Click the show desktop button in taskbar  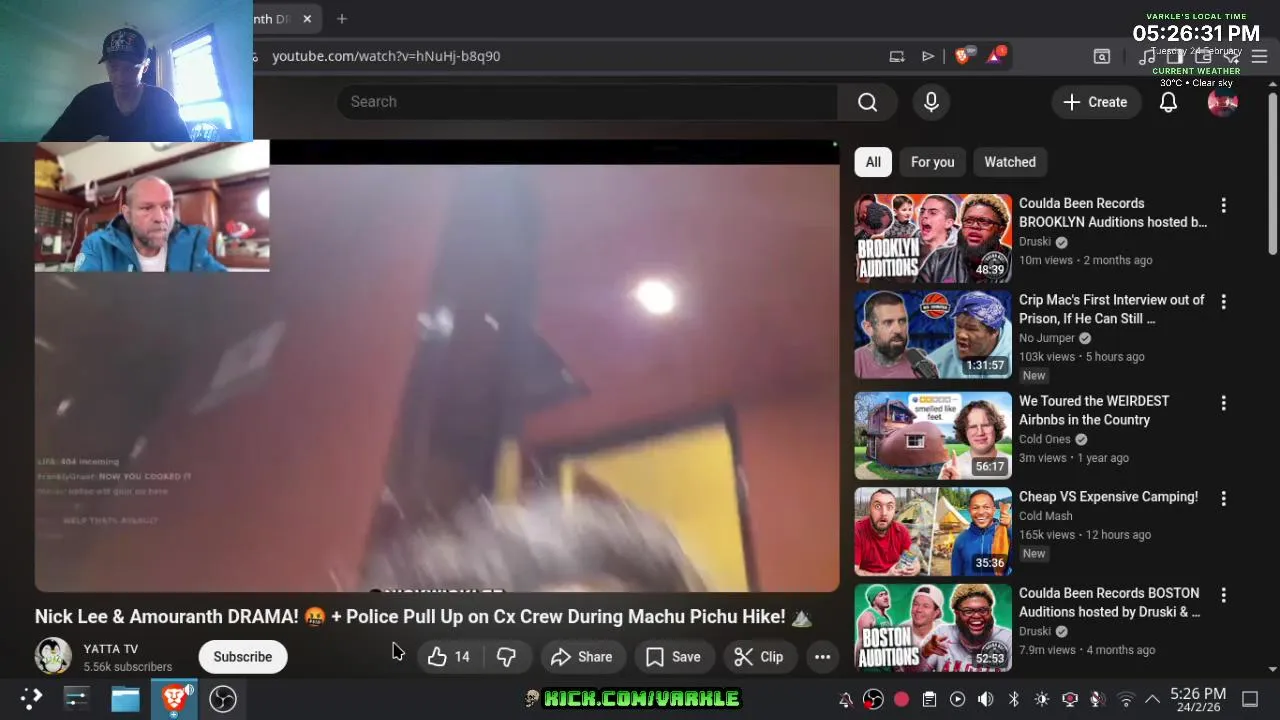point(1250,699)
